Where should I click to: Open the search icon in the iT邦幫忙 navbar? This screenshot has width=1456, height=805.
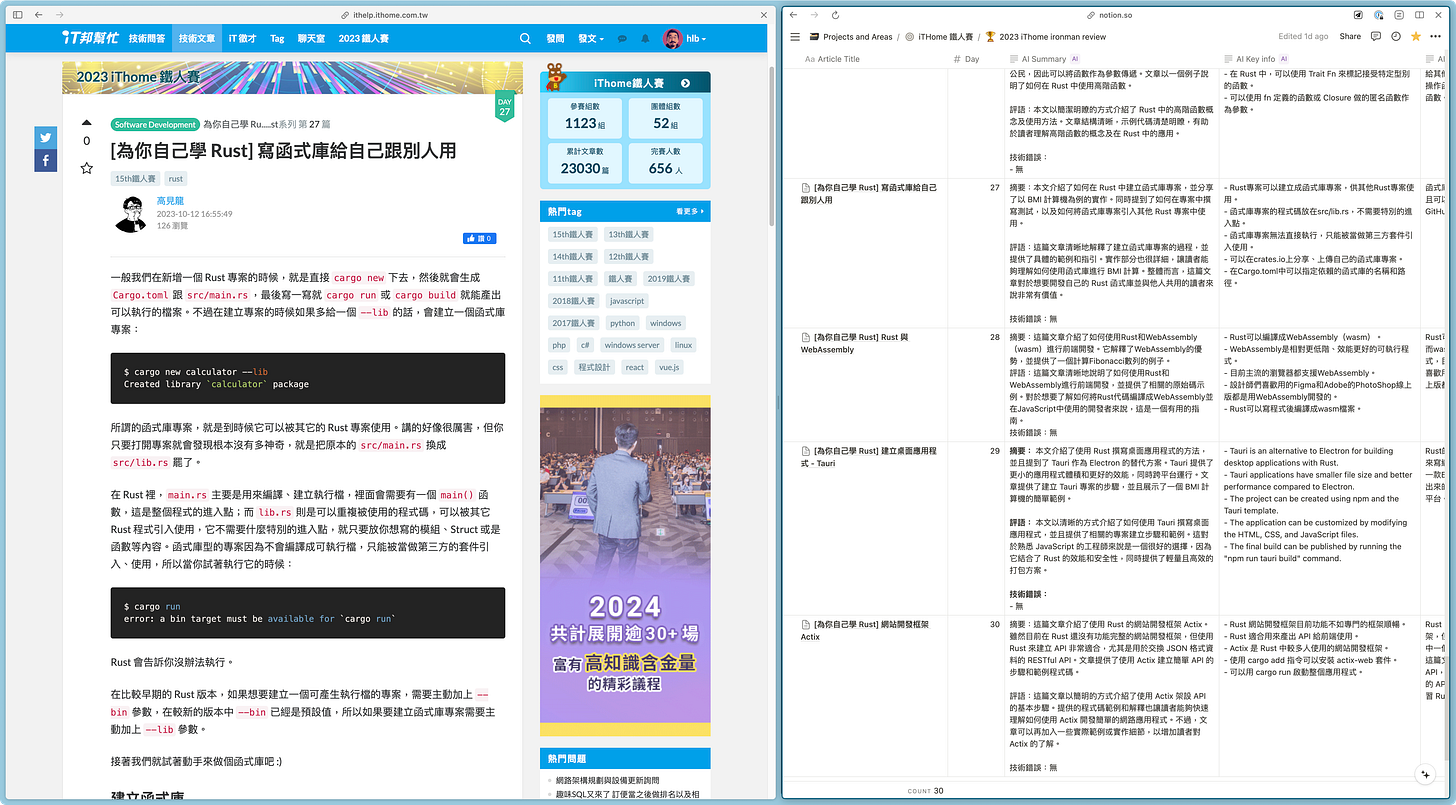coord(525,39)
